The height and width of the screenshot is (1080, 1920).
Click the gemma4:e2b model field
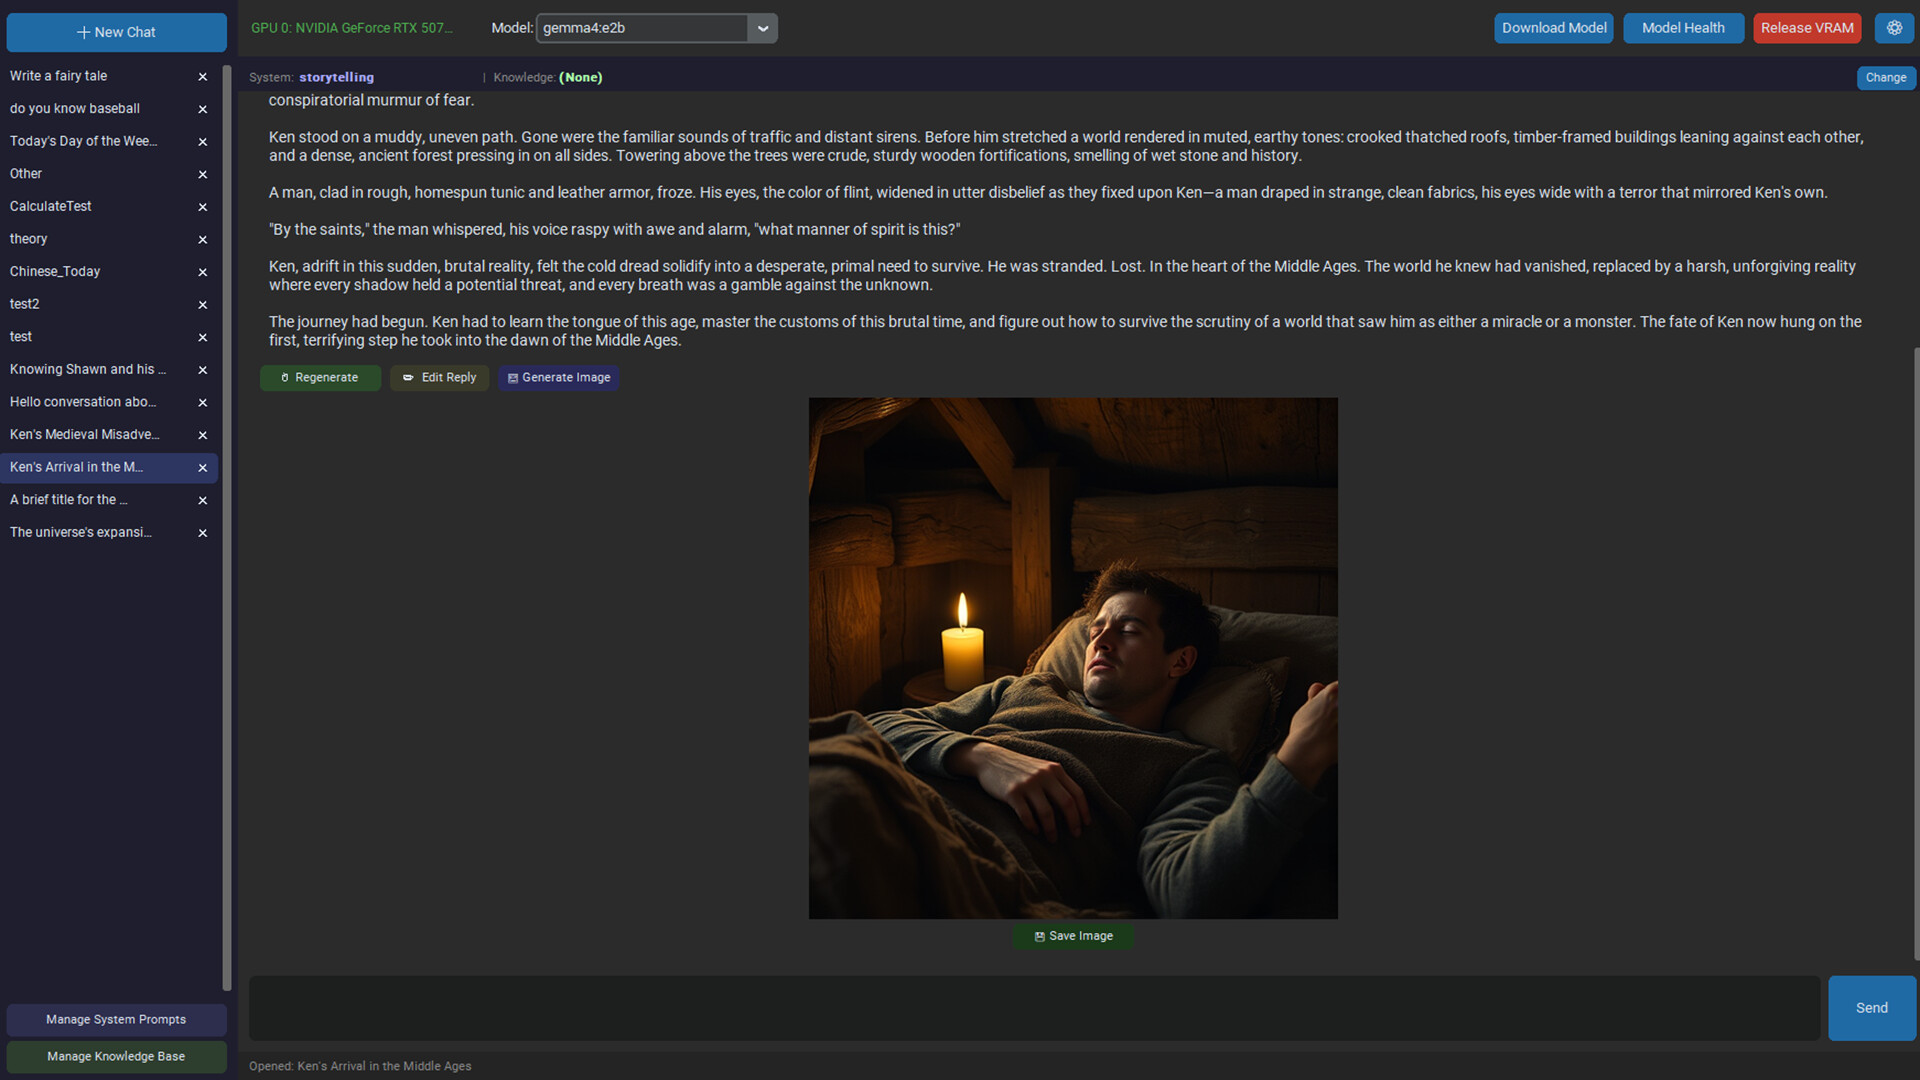pyautogui.click(x=642, y=28)
